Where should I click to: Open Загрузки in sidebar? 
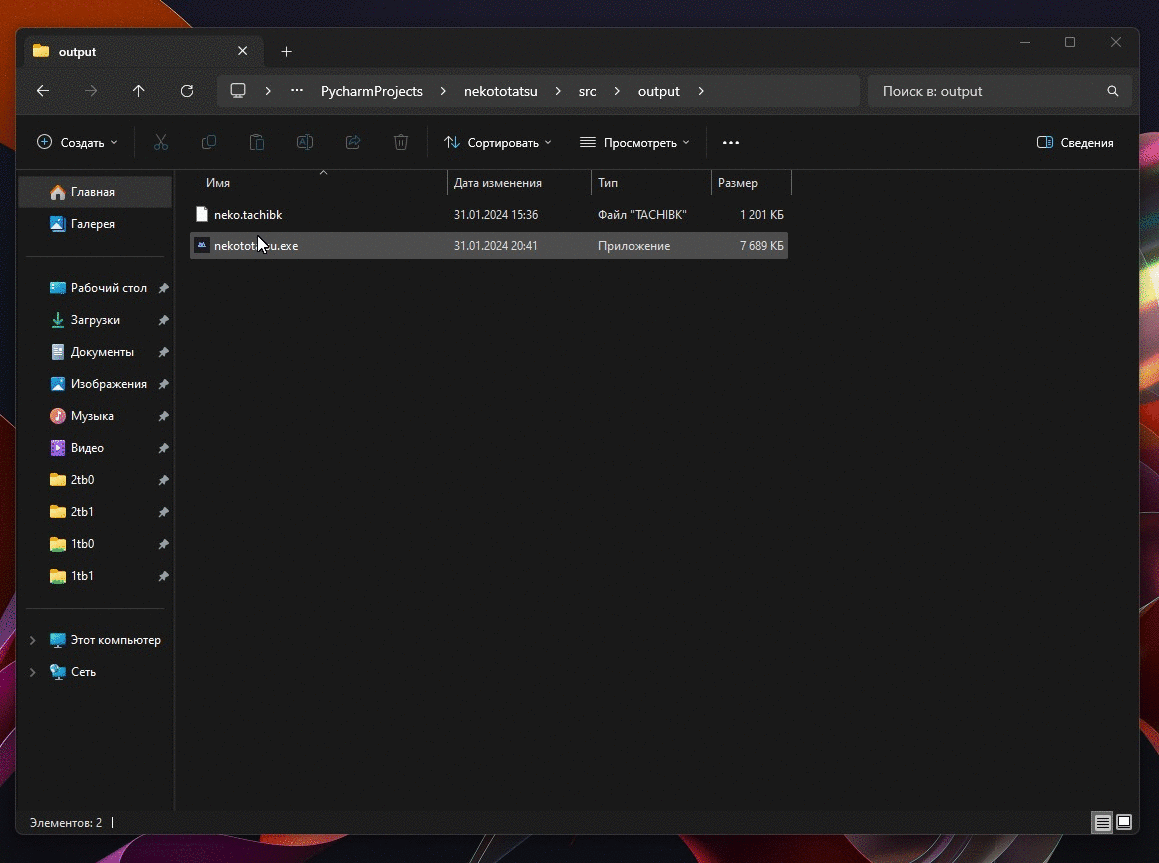[95, 320]
